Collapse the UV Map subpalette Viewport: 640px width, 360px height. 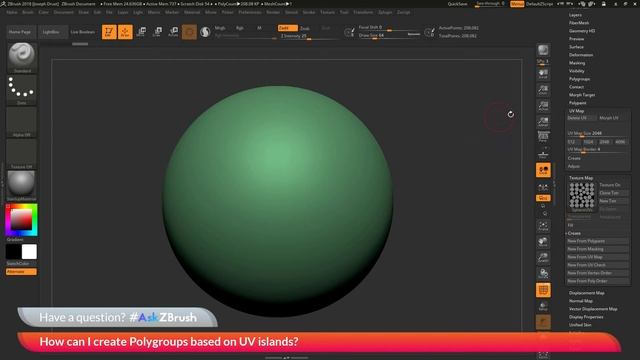tap(576, 111)
